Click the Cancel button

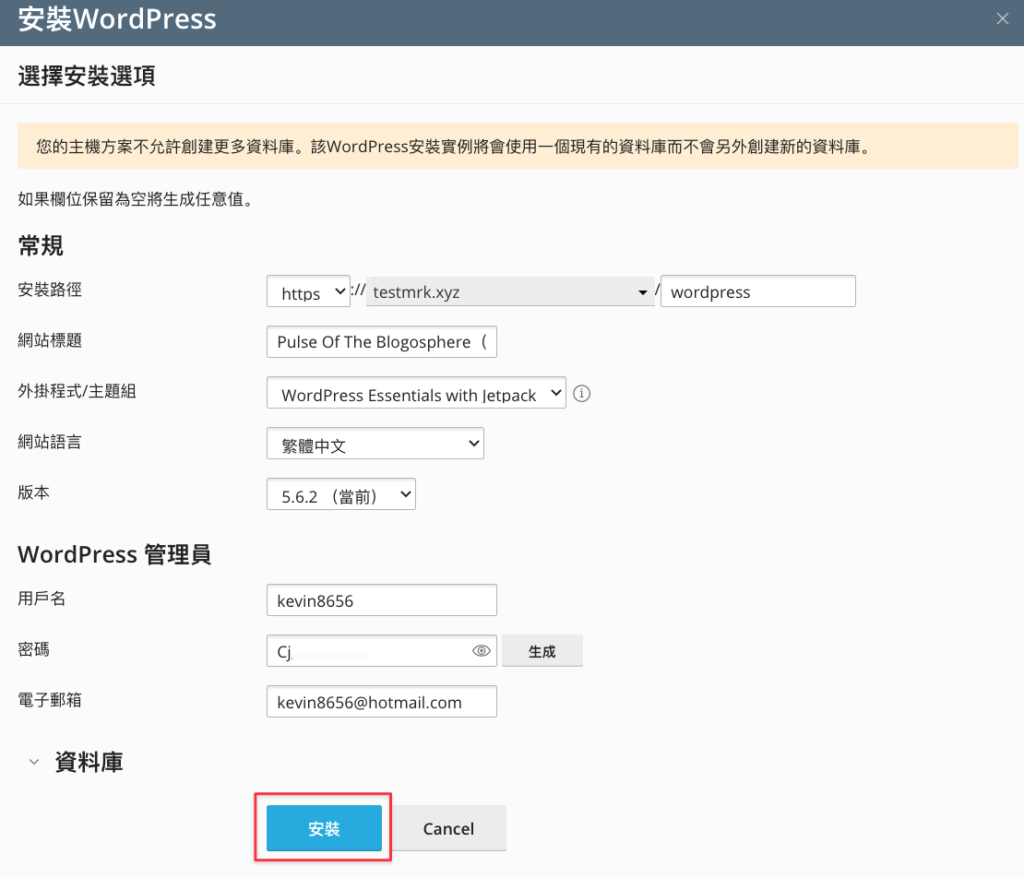(x=449, y=828)
